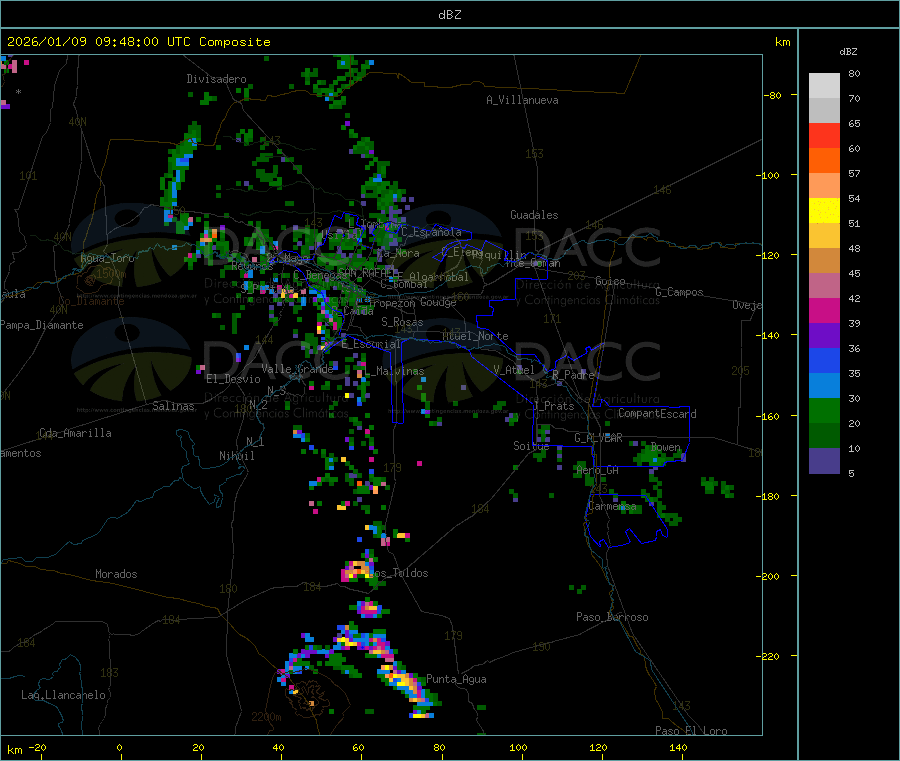Click the S_Rosas label
The width and height of the screenshot is (900, 761).
click(402, 322)
